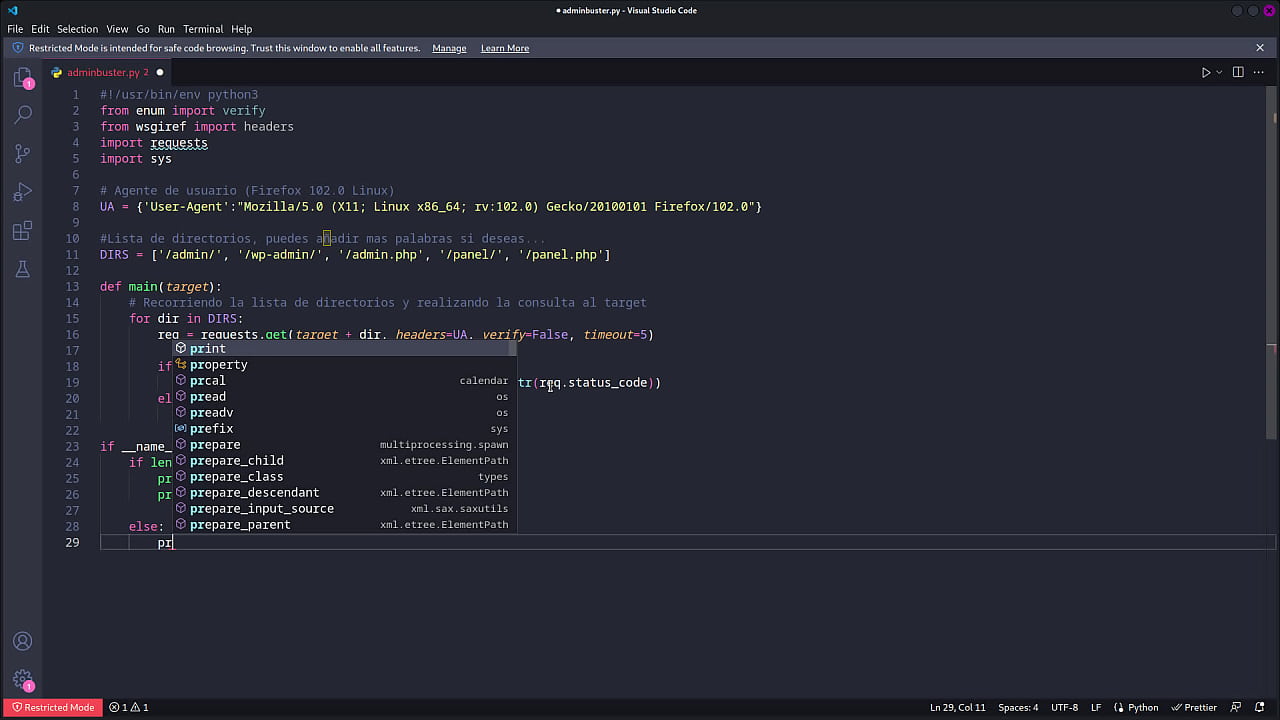1280x720 pixels.
Task: Open the Run and Debug view
Action: 22,191
